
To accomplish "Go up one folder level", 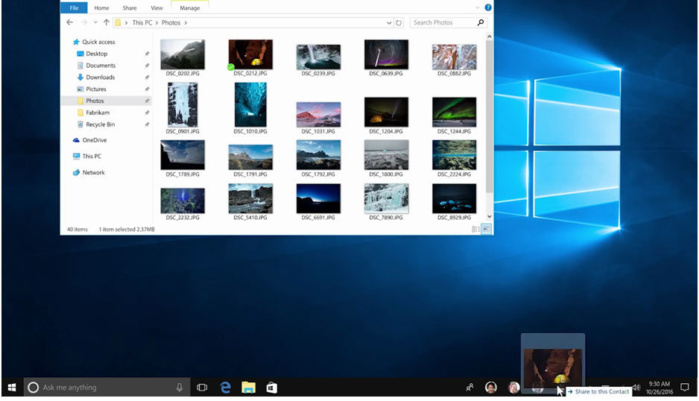I will 106,22.
